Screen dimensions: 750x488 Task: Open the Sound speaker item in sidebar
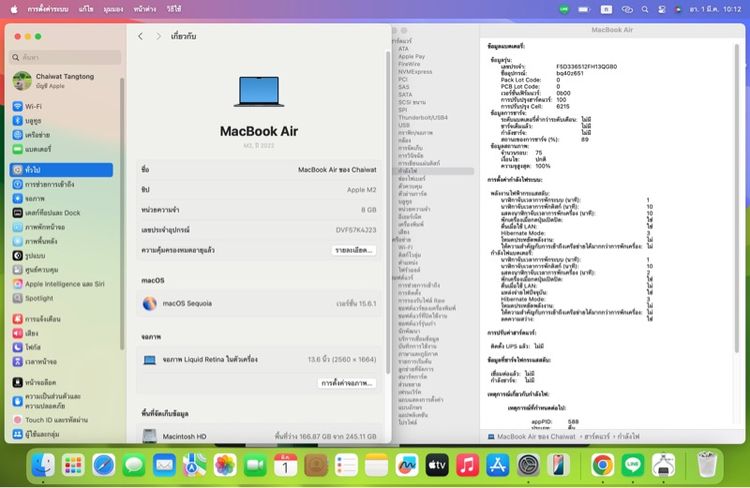click(x=25, y=333)
